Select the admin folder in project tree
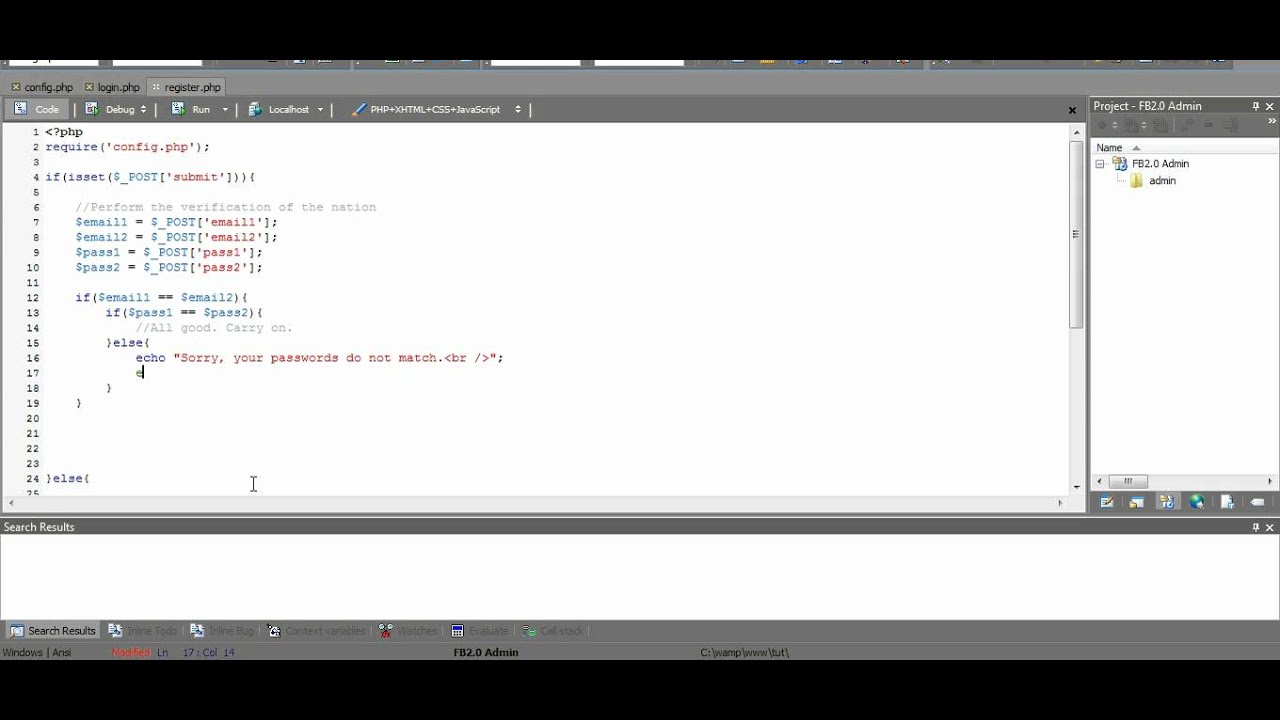The height and width of the screenshot is (720, 1280). 1153,181
